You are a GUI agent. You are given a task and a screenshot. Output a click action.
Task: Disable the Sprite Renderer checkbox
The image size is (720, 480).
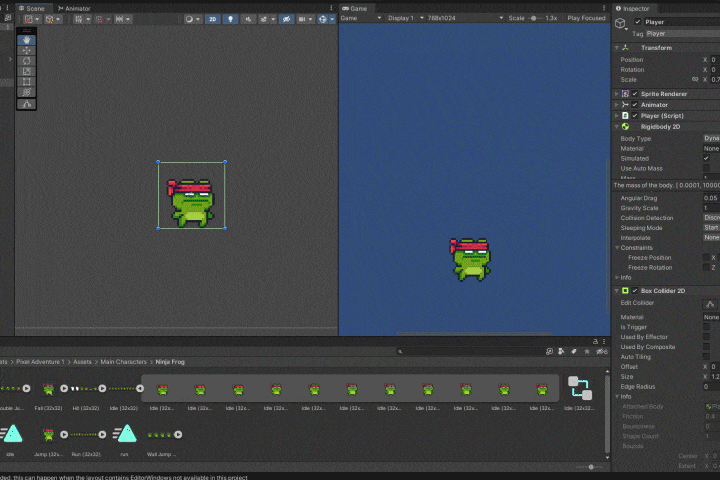point(635,94)
